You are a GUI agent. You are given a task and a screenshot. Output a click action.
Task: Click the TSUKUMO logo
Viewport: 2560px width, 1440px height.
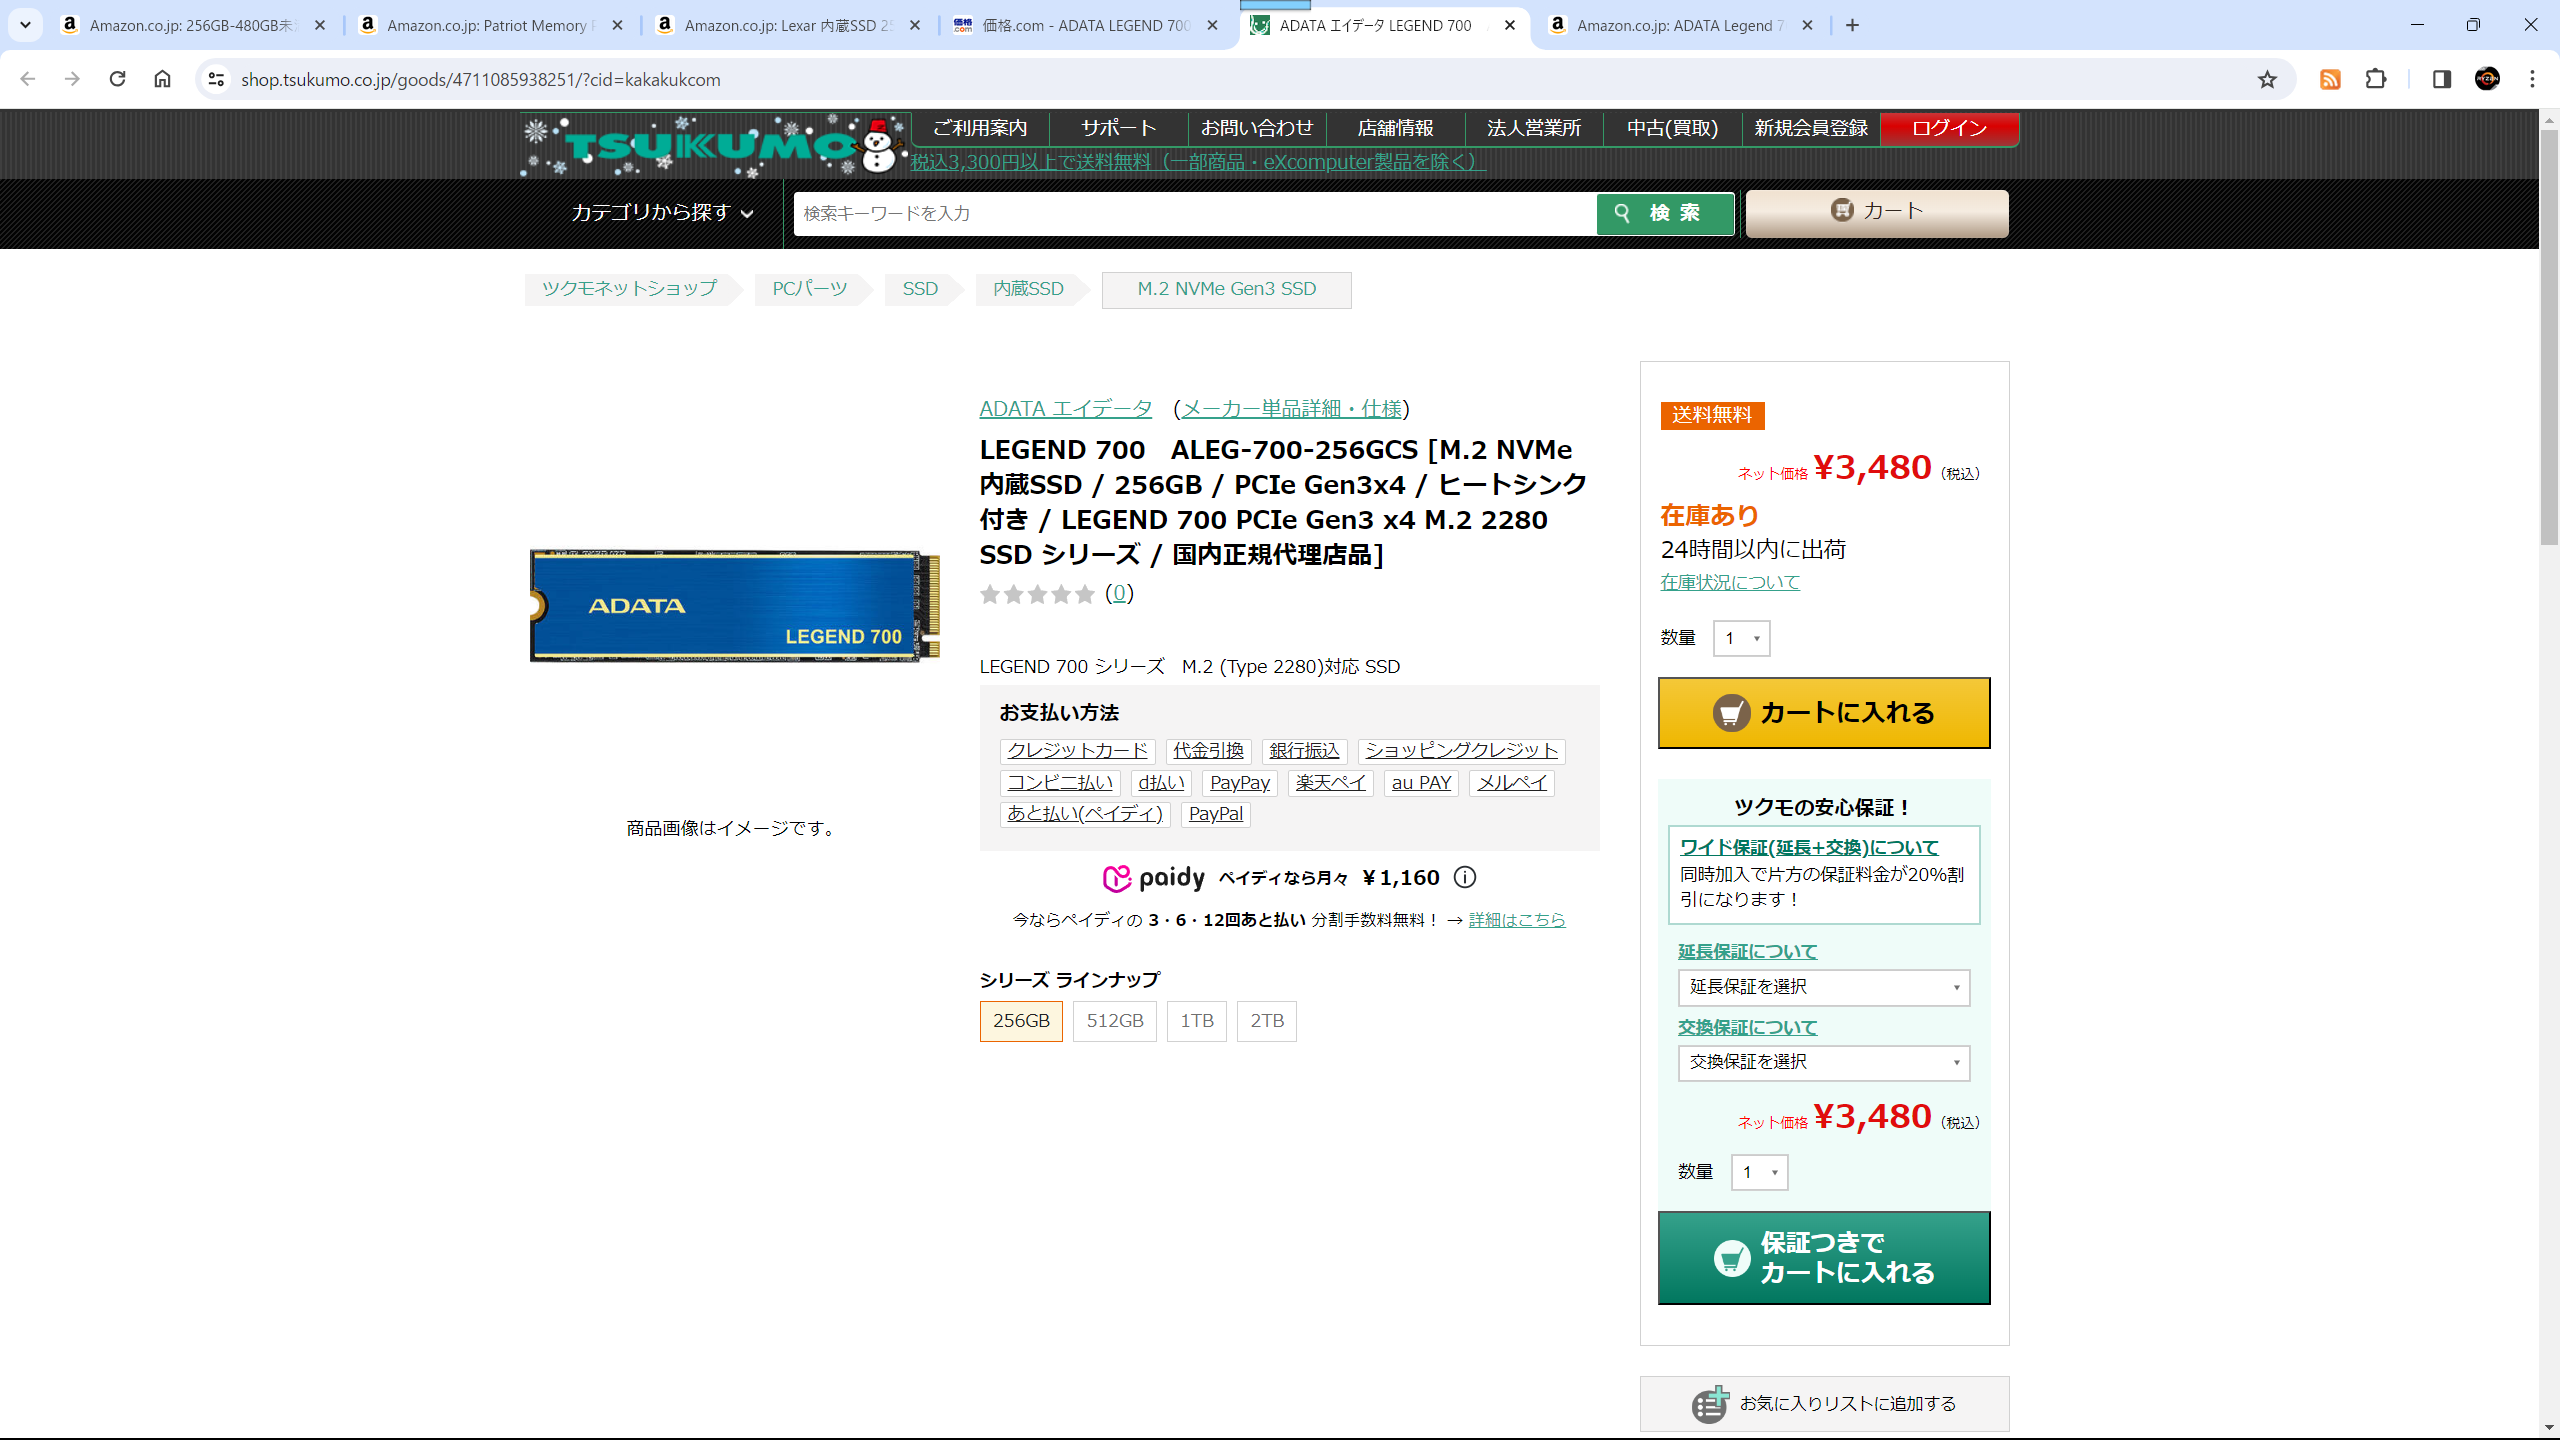click(x=715, y=145)
